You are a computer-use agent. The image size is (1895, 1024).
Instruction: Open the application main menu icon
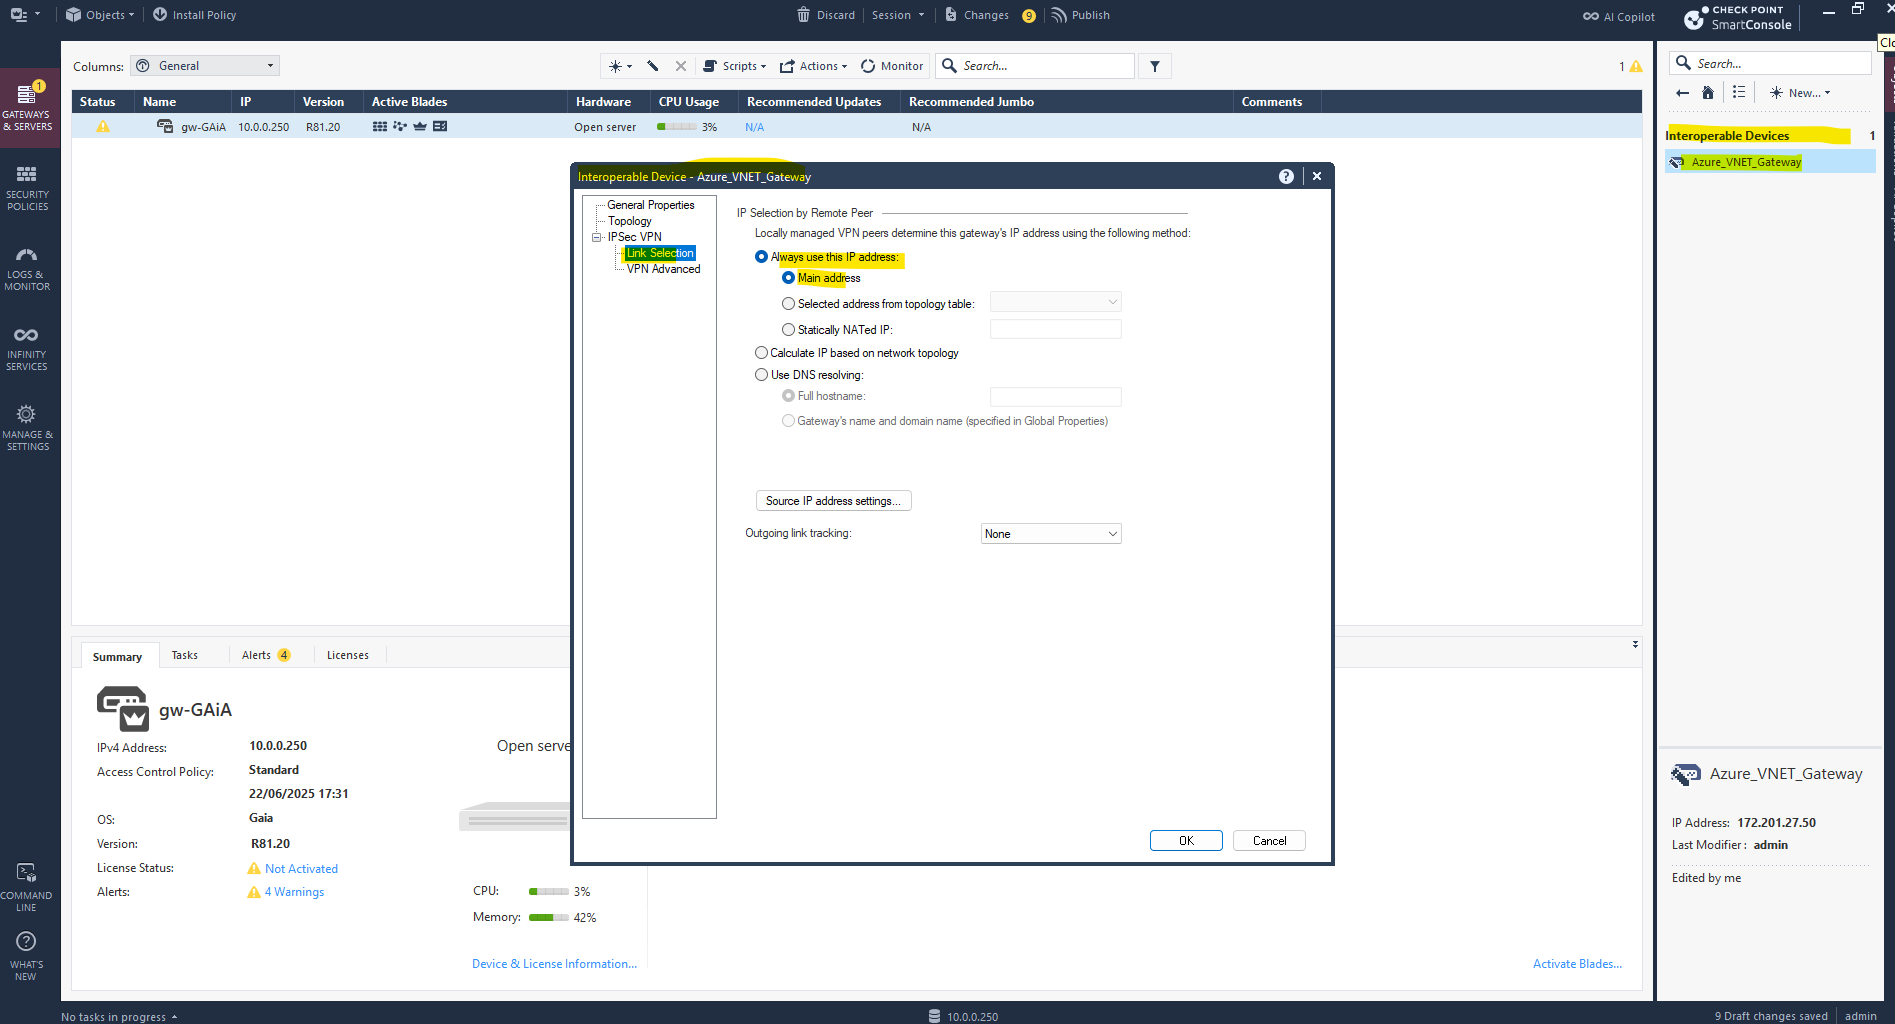click(24, 15)
